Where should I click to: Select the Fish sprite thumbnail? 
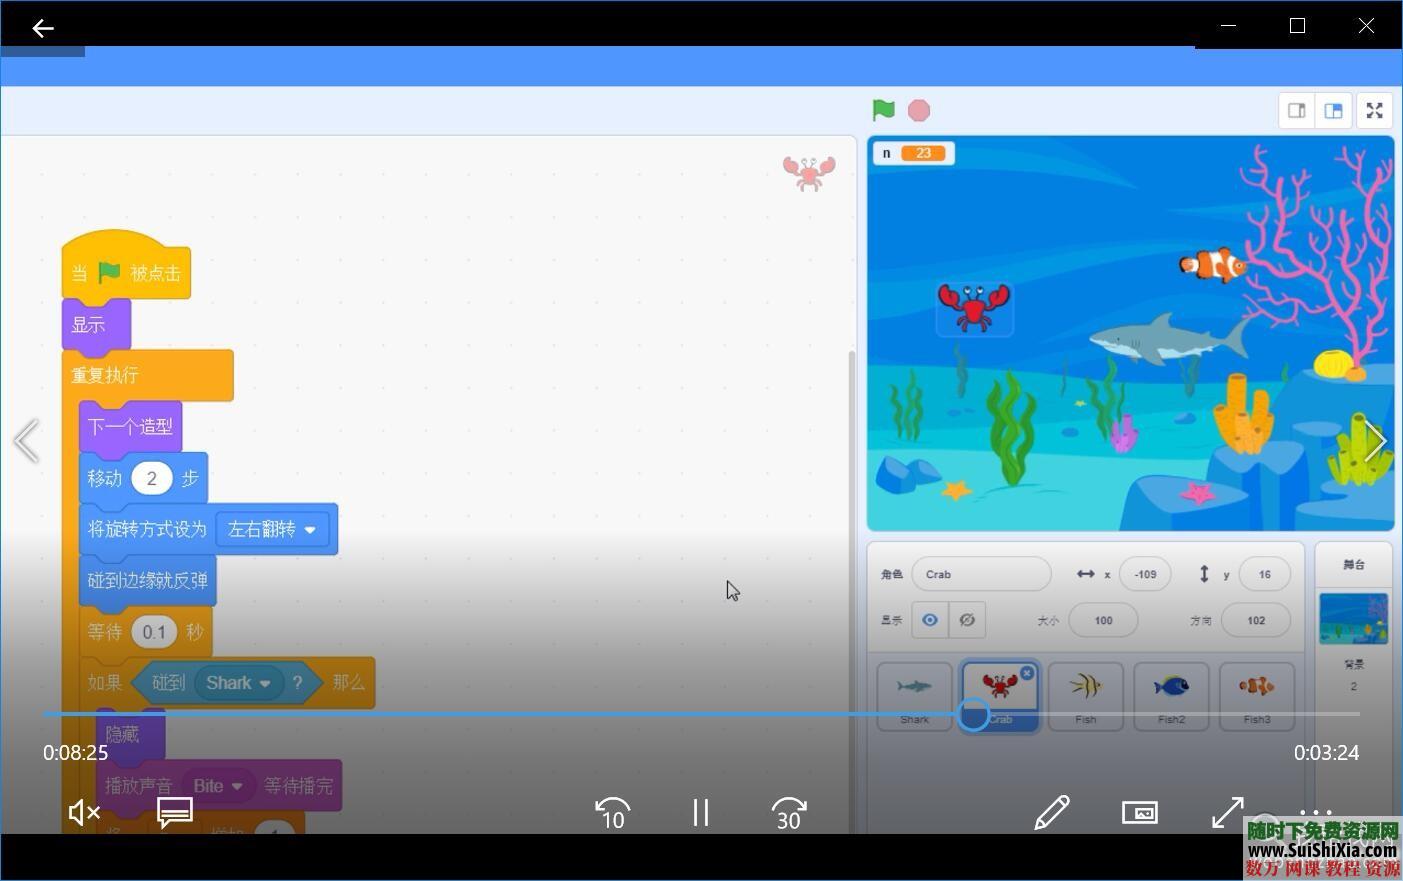pyautogui.click(x=1085, y=696)
